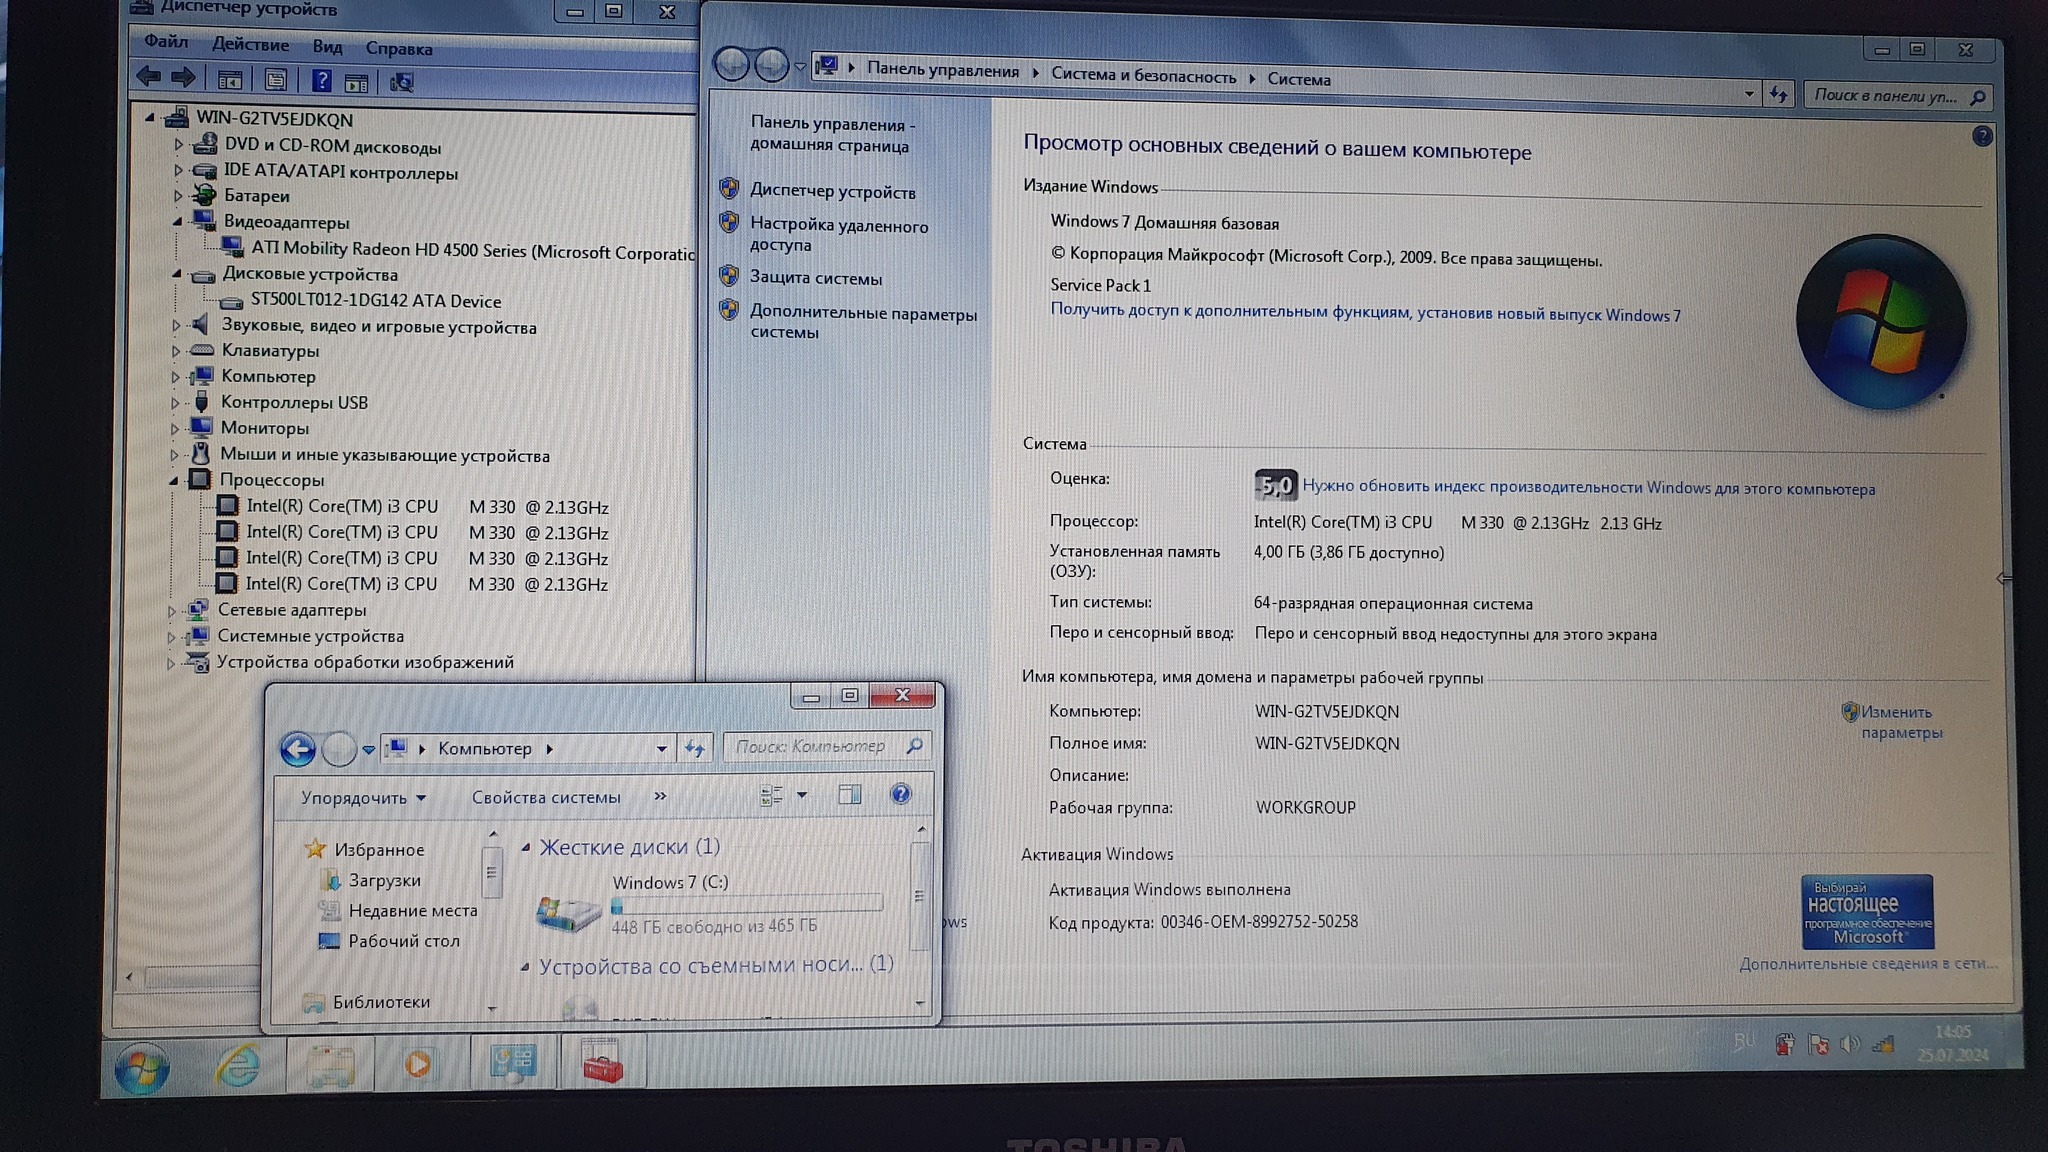Click the volume icon in system tray
The image size is (2048, 1152).
coord(1850,1044)
